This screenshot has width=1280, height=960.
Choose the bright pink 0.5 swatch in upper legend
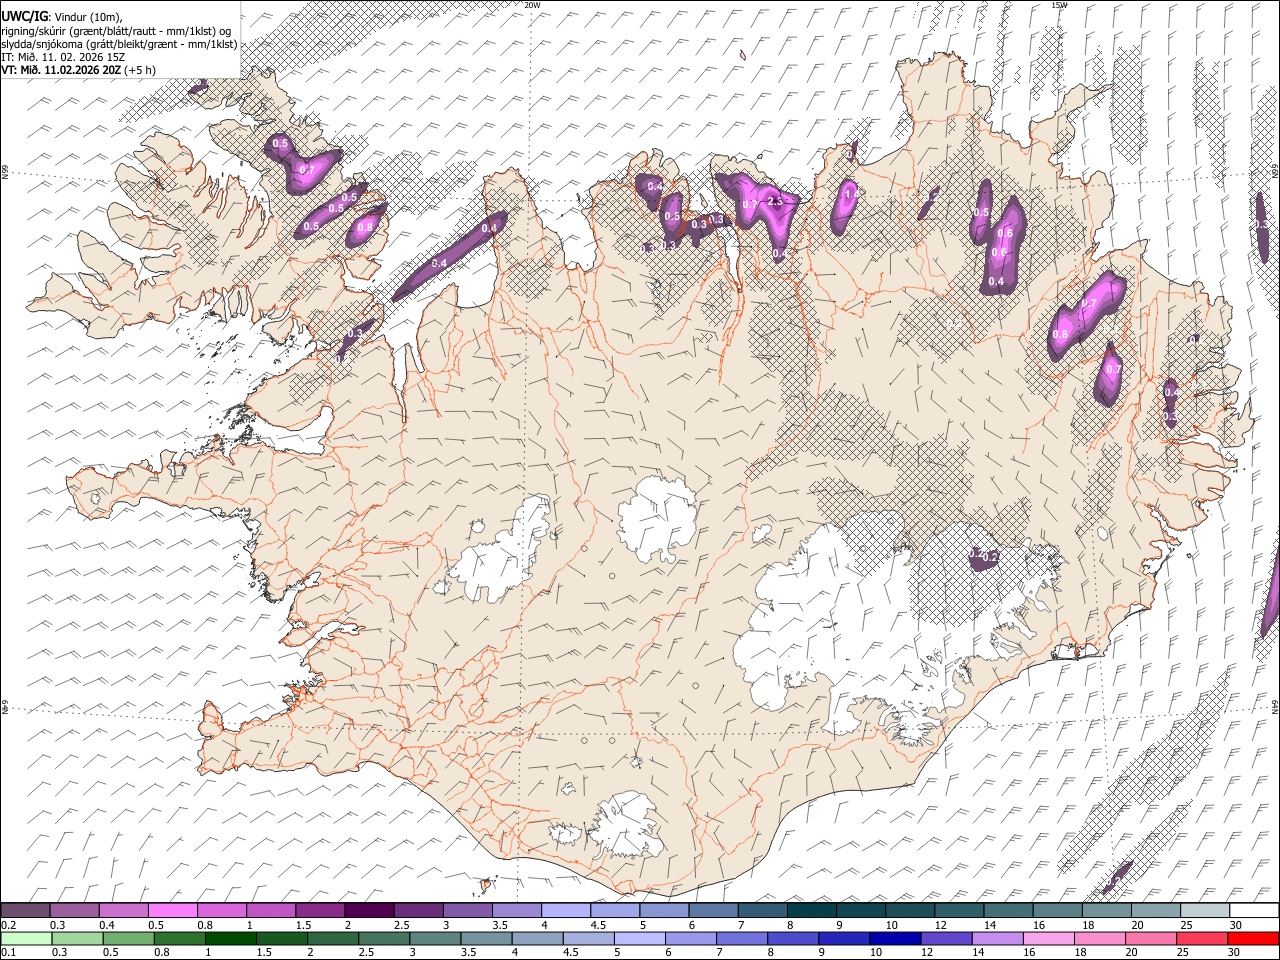173,911
